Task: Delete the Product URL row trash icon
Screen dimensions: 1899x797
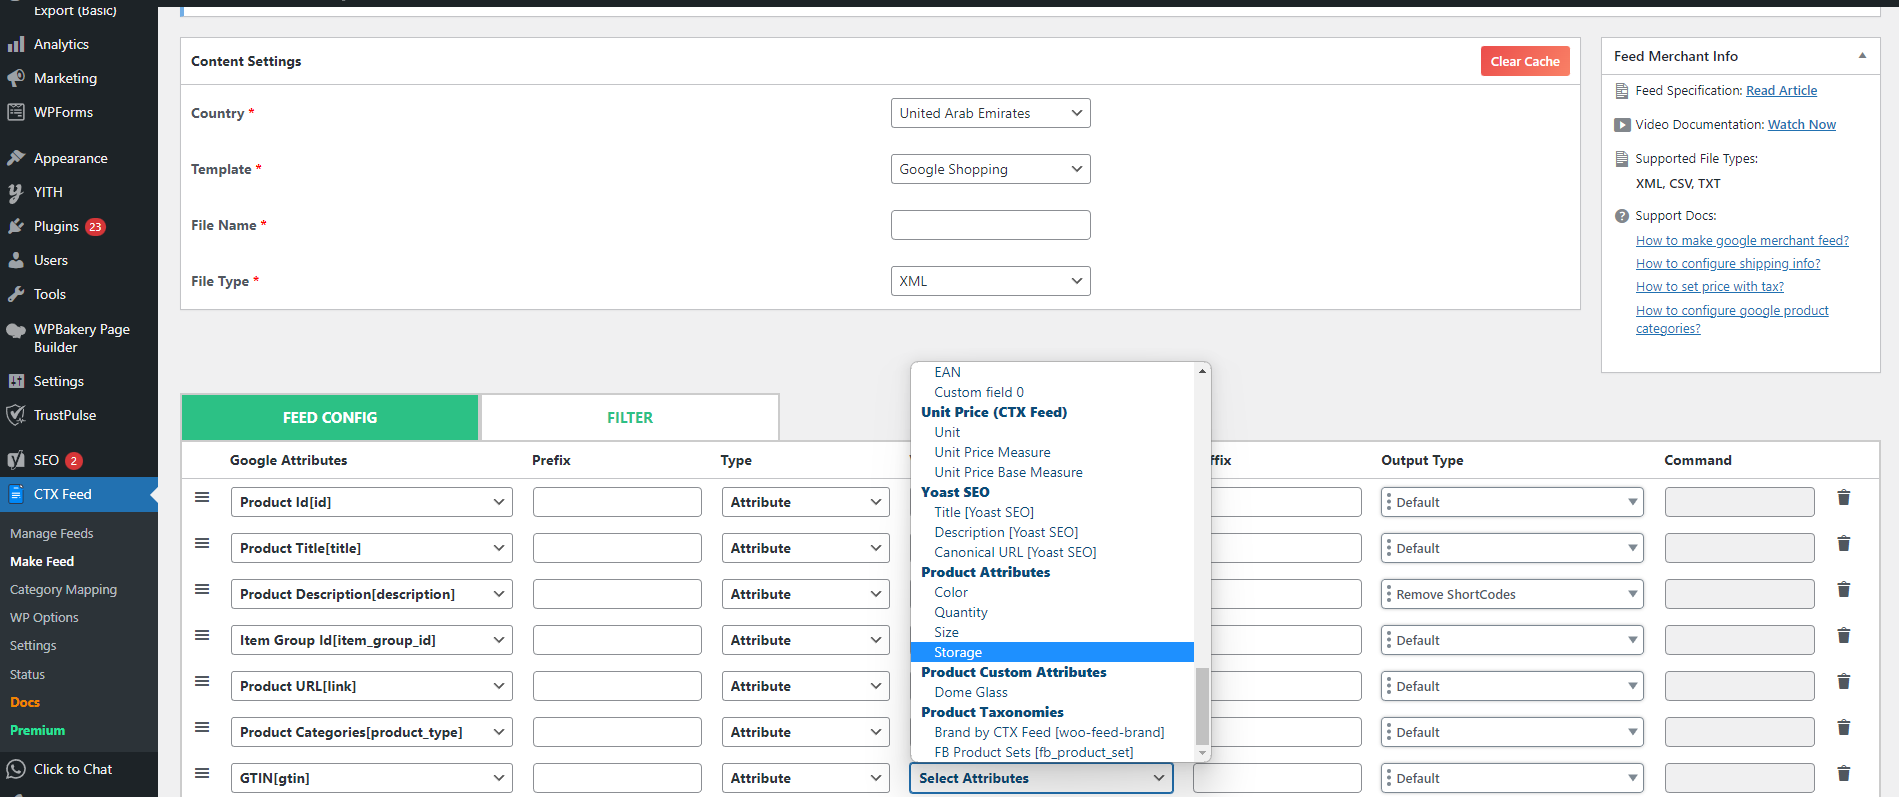Action: (1844, 682)
